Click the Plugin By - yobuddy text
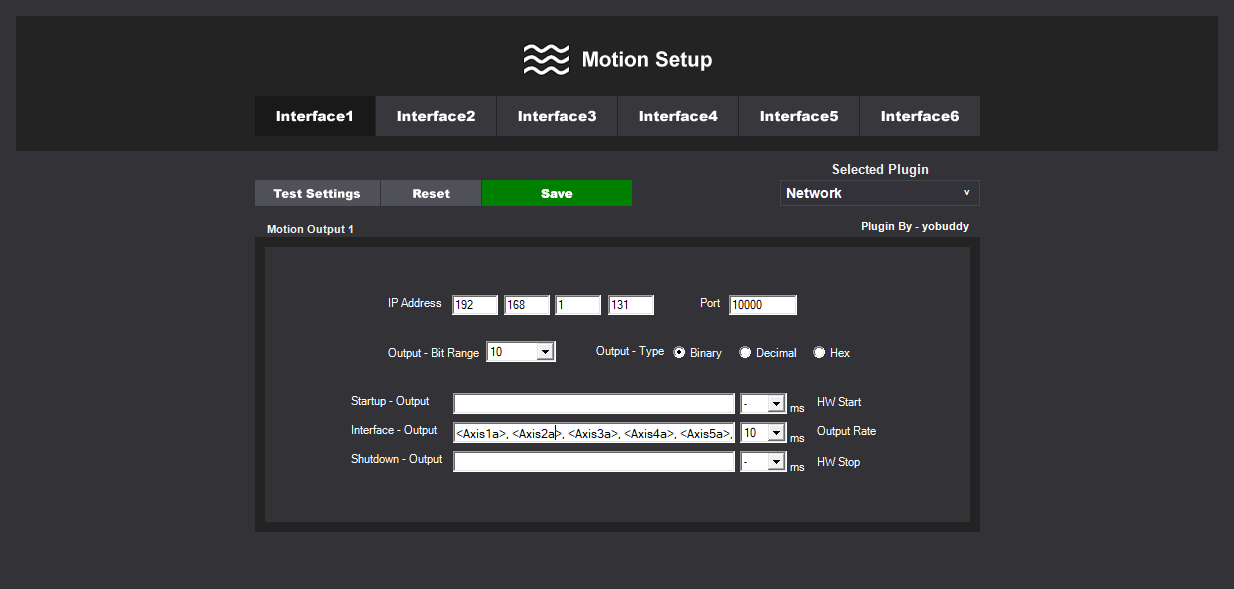The height and width of the screenshot is (589, 1234). click(915, 227)
